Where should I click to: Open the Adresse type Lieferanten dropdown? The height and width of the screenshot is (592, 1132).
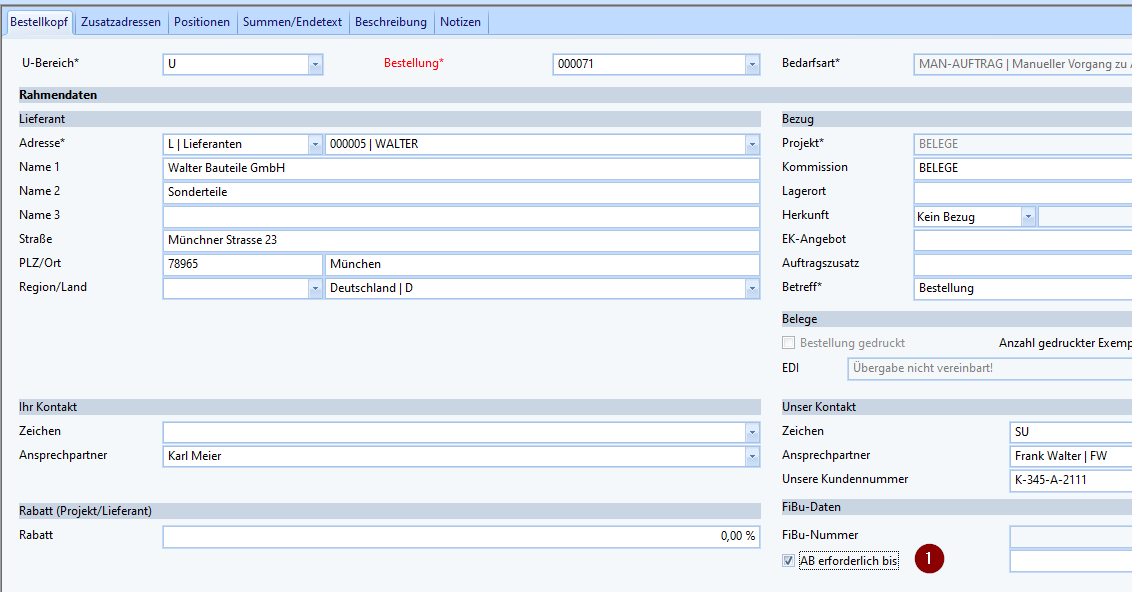[x=315, y=144]
